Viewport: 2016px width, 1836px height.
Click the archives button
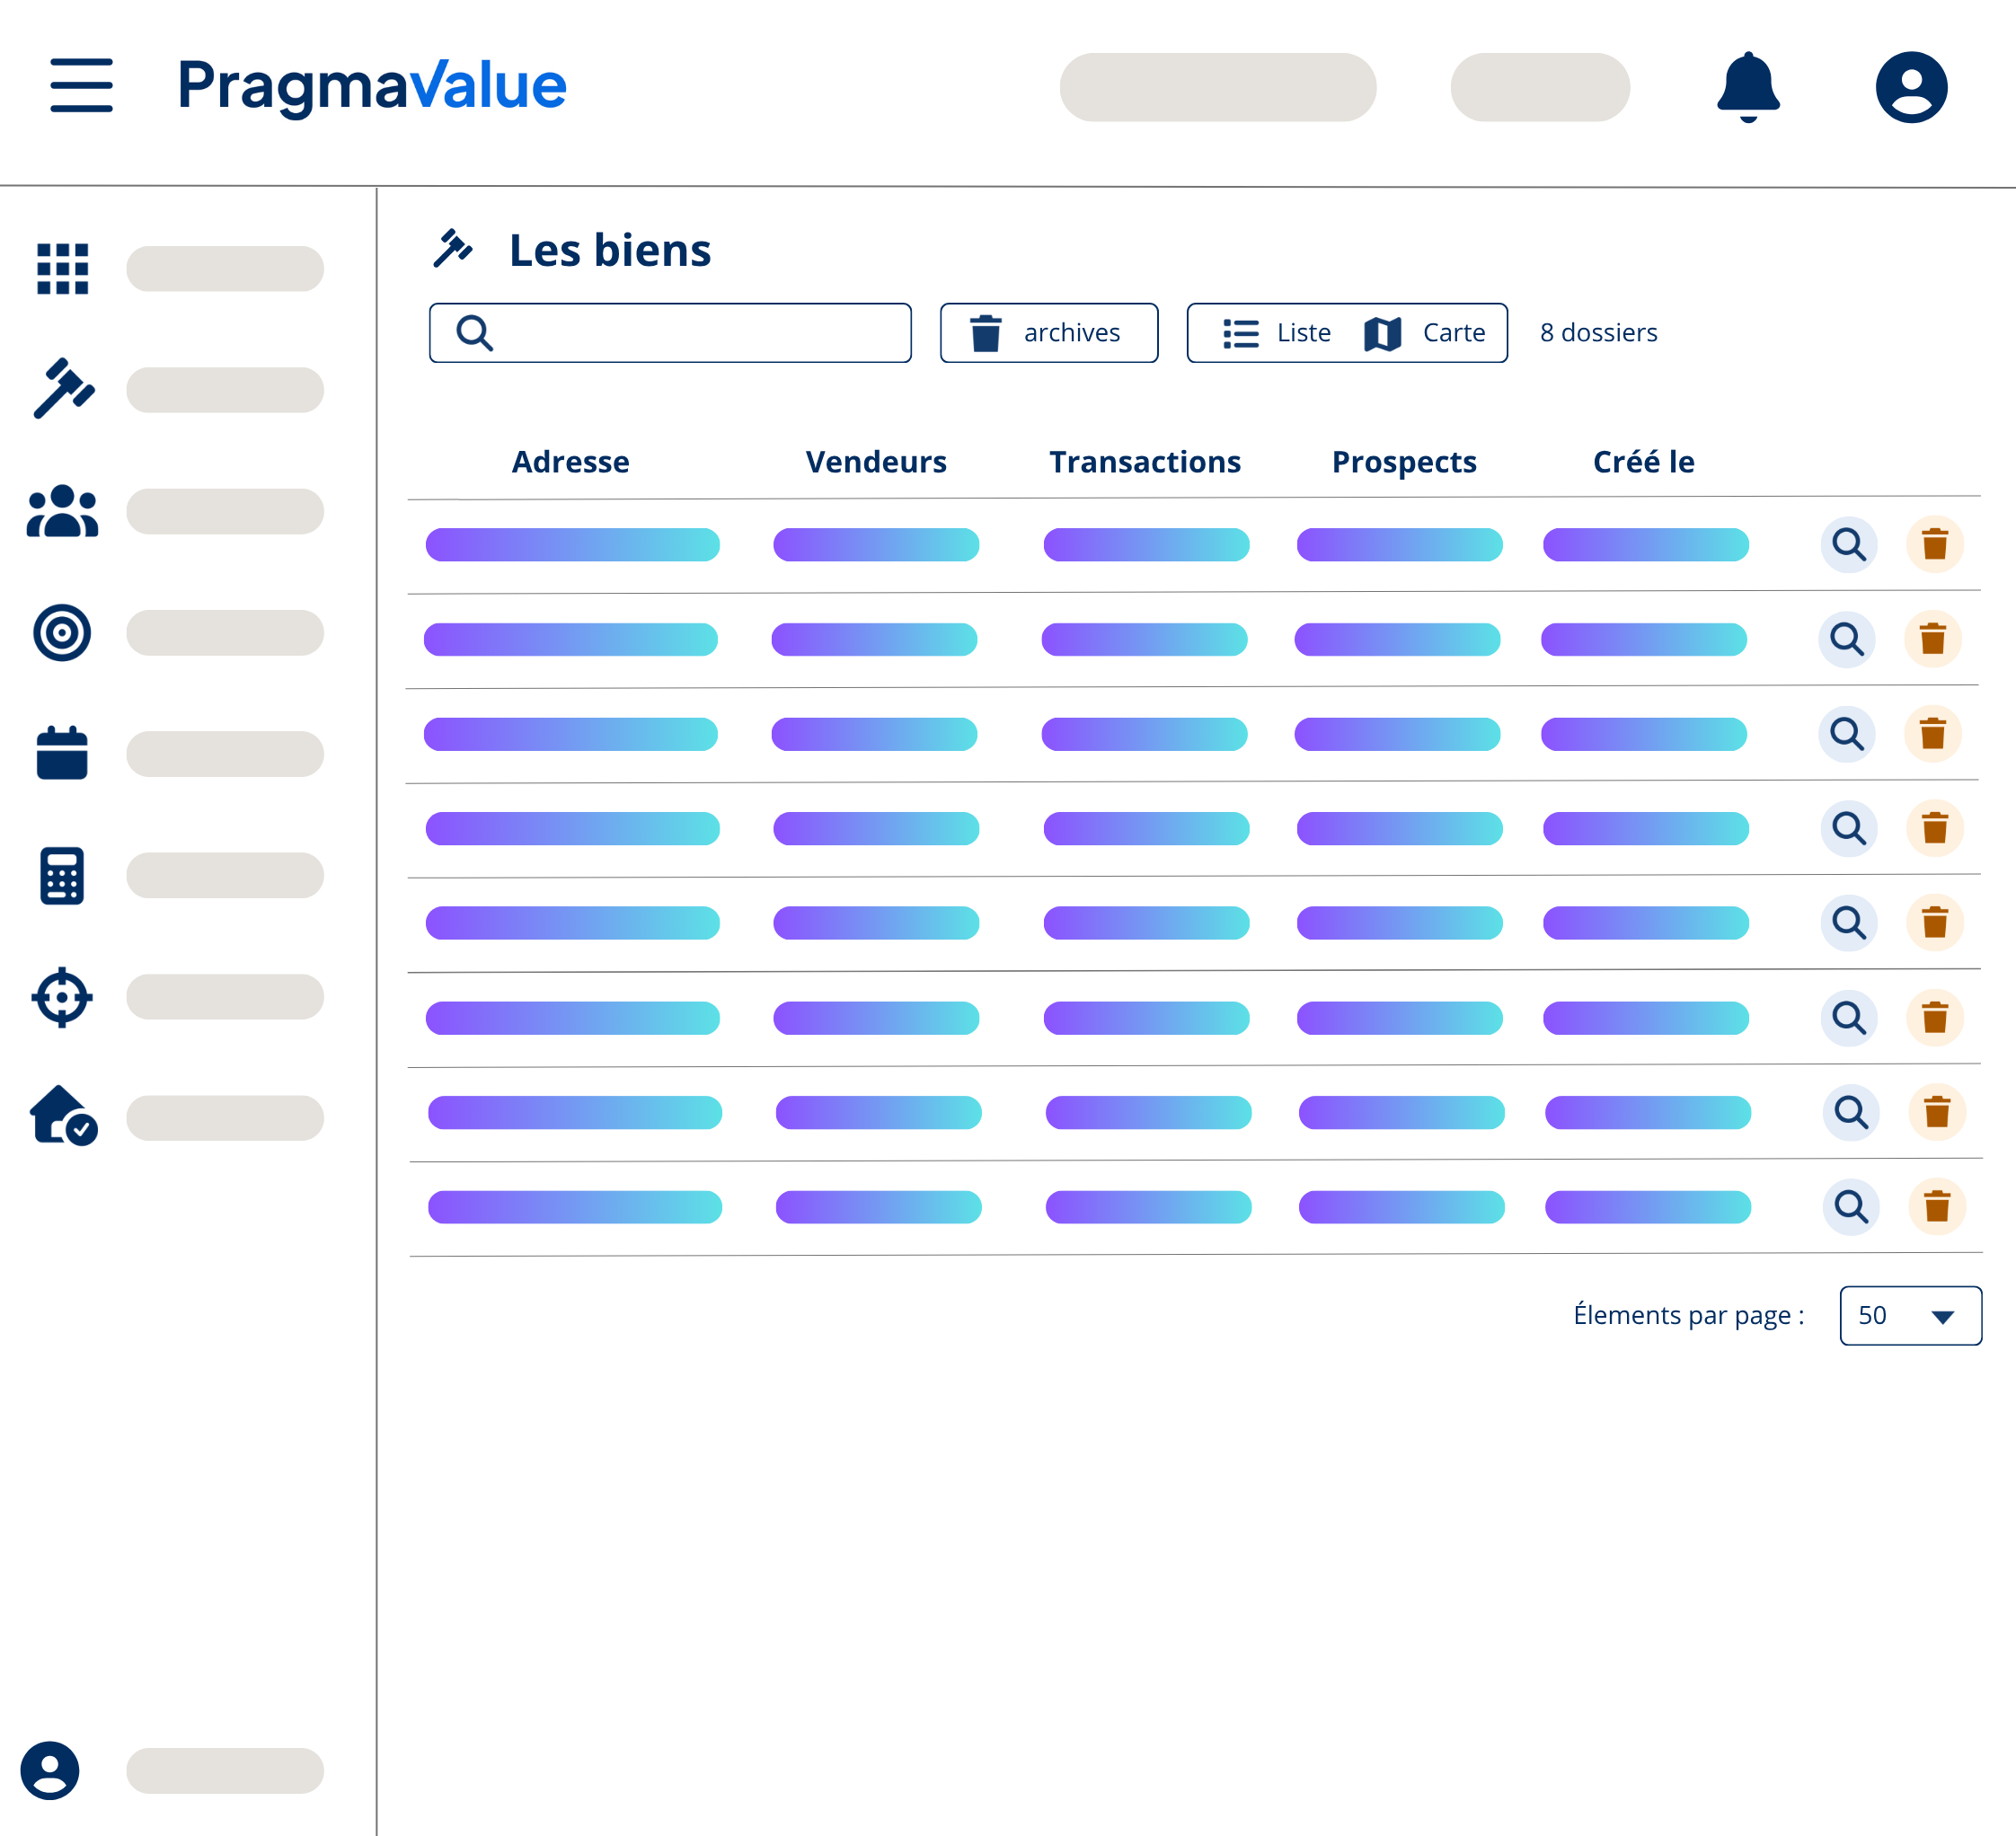click(x=1048, y=333)
